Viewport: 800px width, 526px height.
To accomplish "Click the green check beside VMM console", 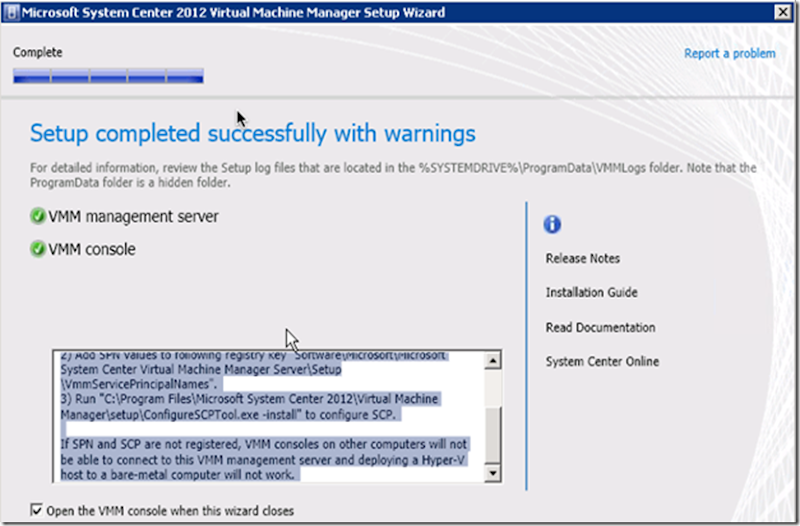I will click(38, 249).
